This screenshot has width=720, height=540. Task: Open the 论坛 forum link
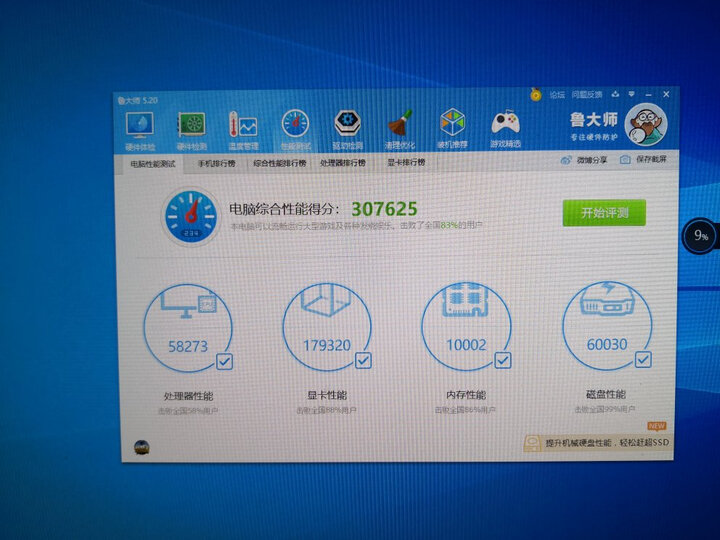coord(557,95)
